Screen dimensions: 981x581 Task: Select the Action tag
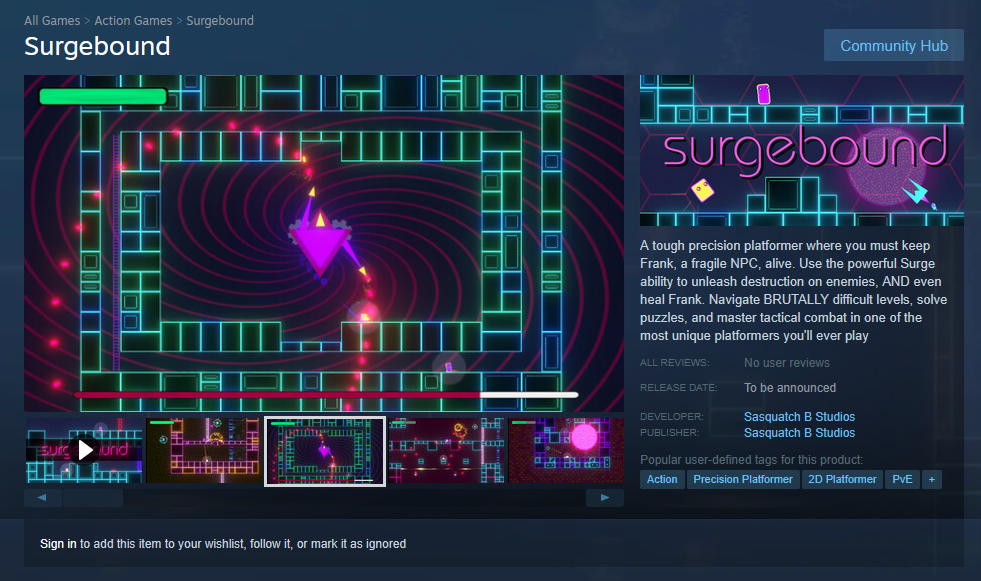click(662, 479)
